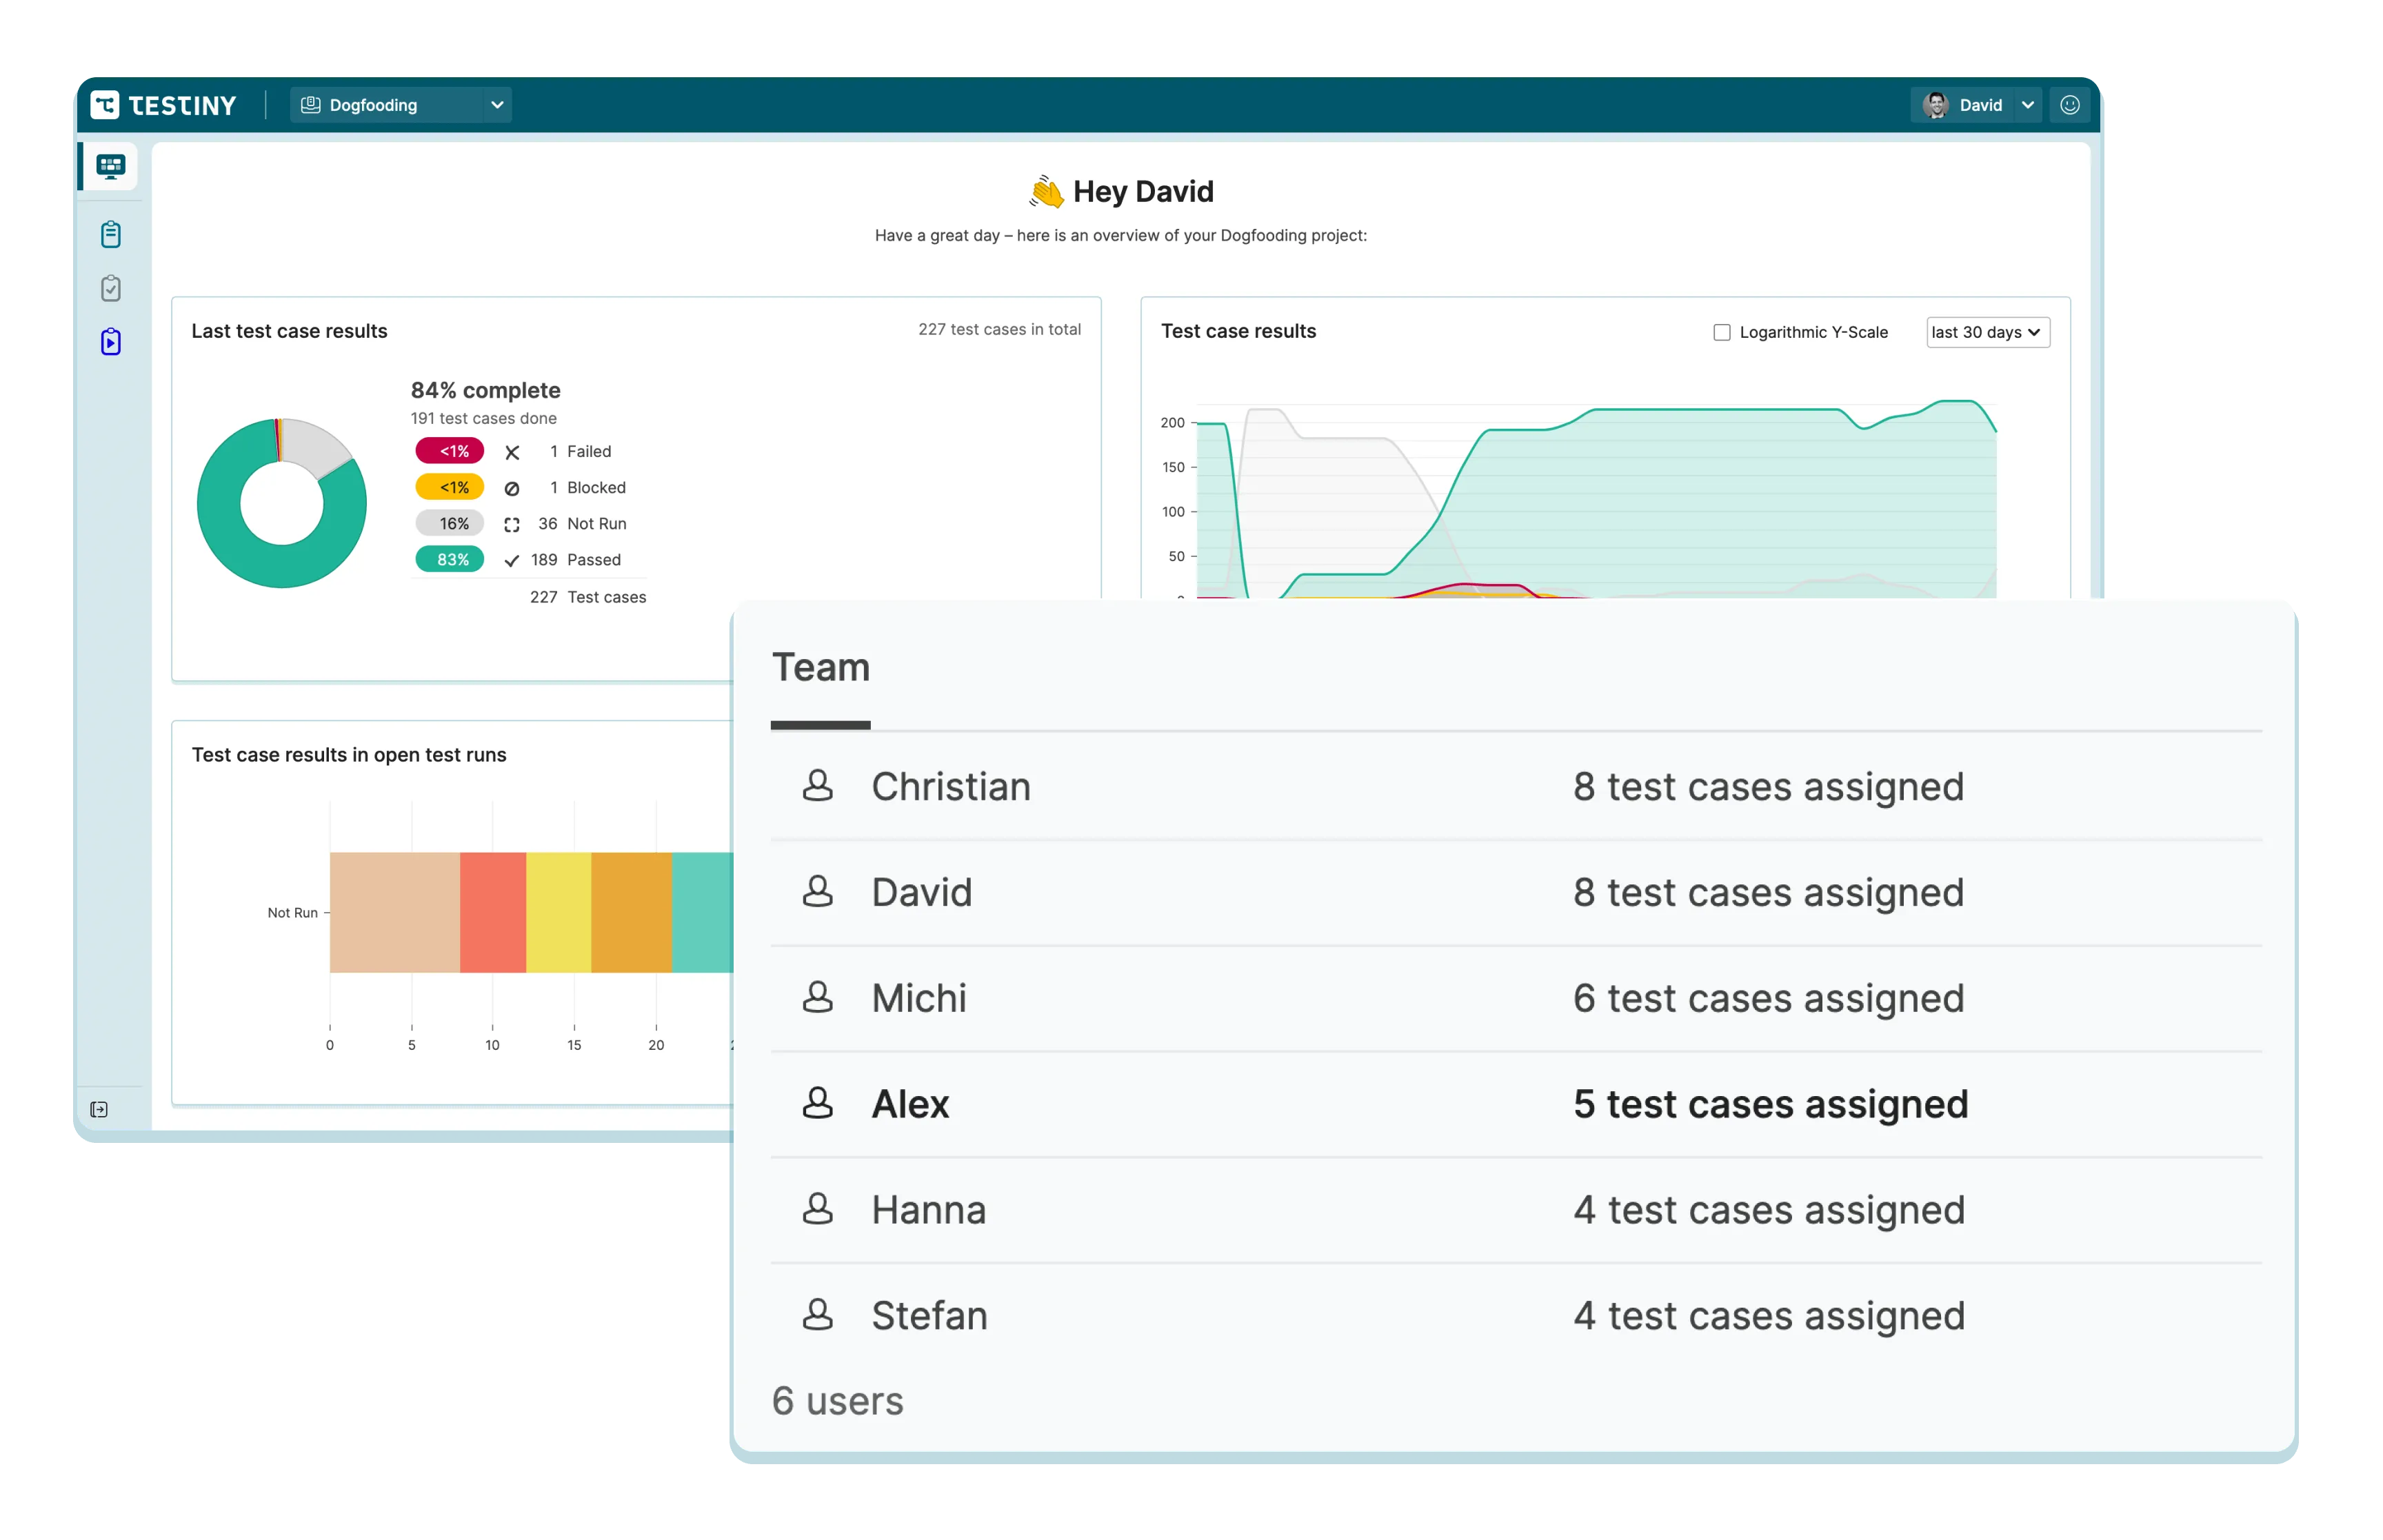Open the last 30 days dropdown
This screenshot has width=2383, height=1540.
click(x=1987, y=332)
